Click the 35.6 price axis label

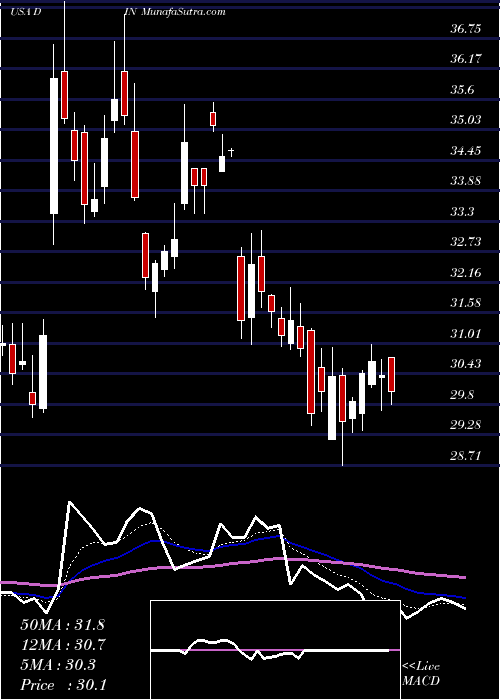tap(462, 90)
